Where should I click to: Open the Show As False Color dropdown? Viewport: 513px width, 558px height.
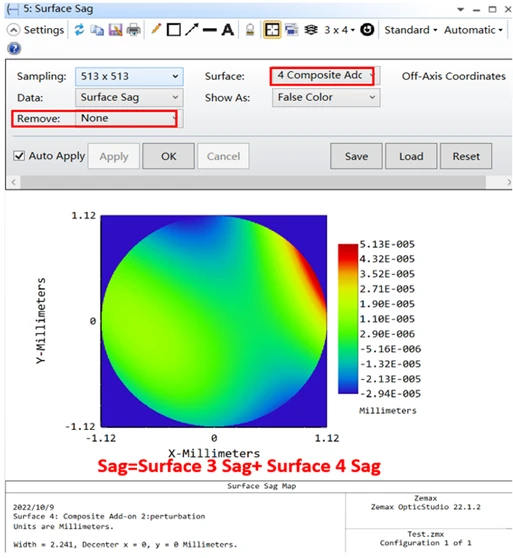[x=326, y=98]
